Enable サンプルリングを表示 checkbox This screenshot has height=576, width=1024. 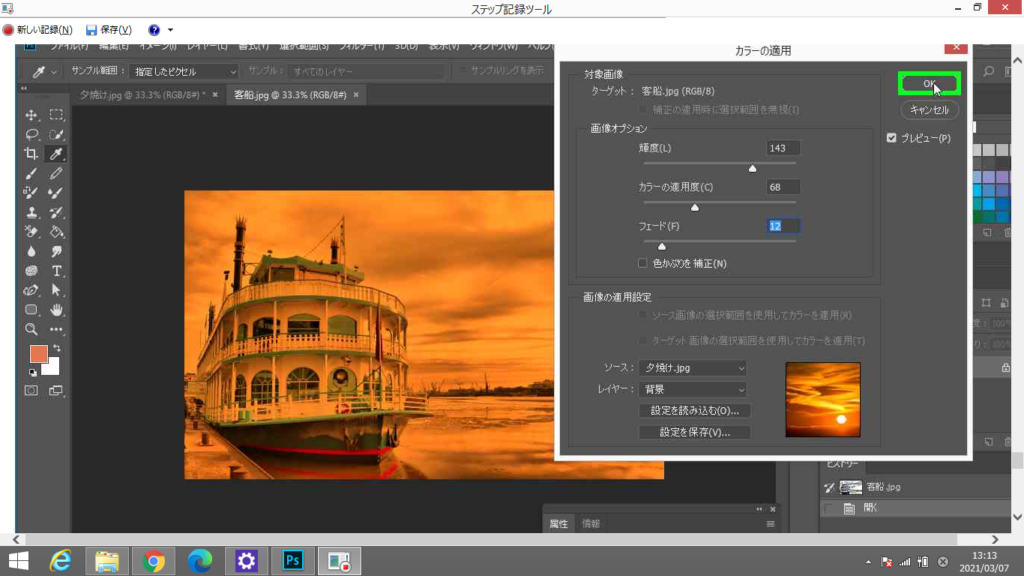tap(462, 71)
